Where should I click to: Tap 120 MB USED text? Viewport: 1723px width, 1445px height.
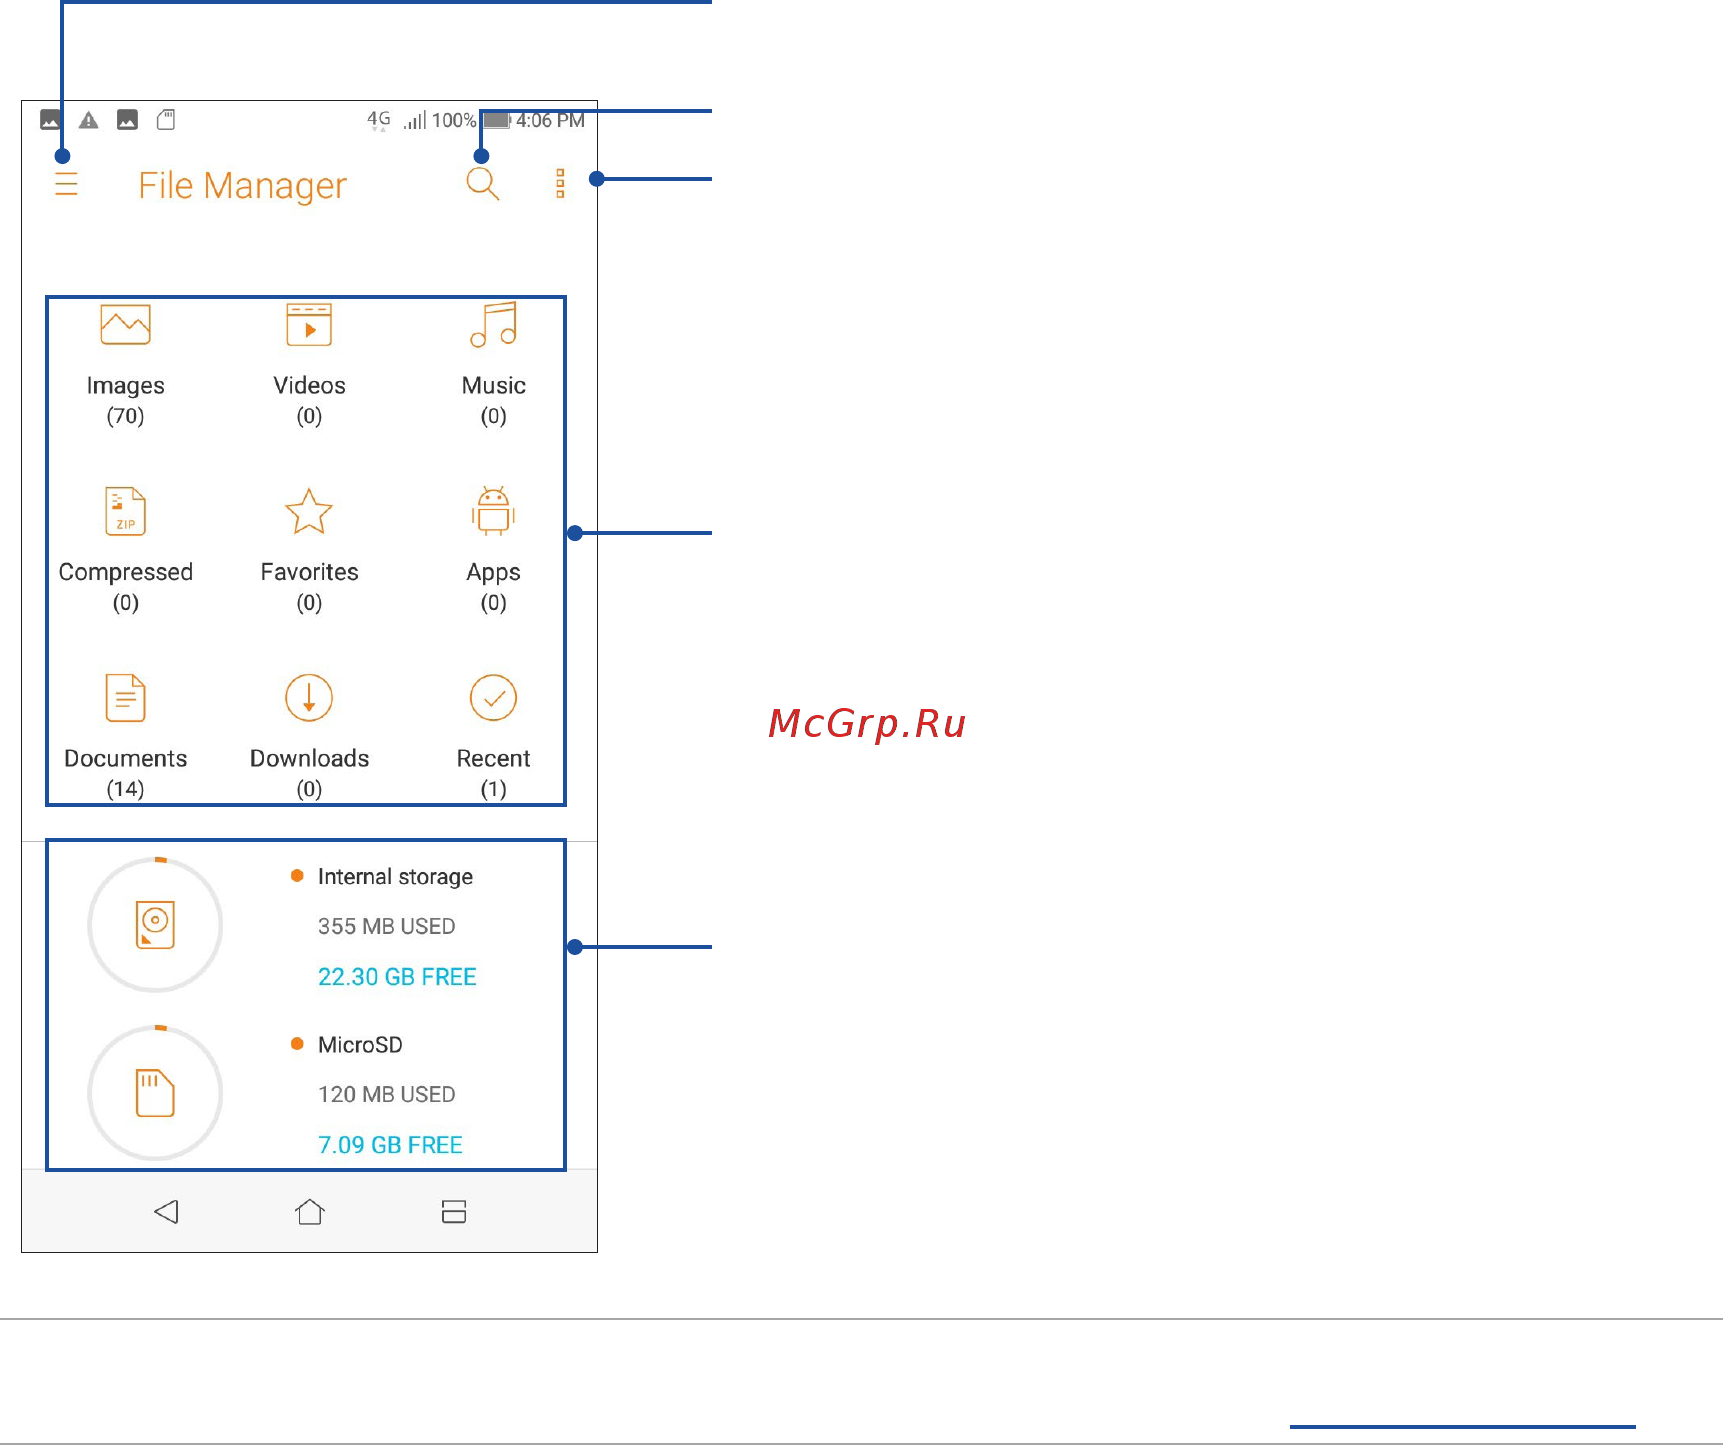(386, 1095)
